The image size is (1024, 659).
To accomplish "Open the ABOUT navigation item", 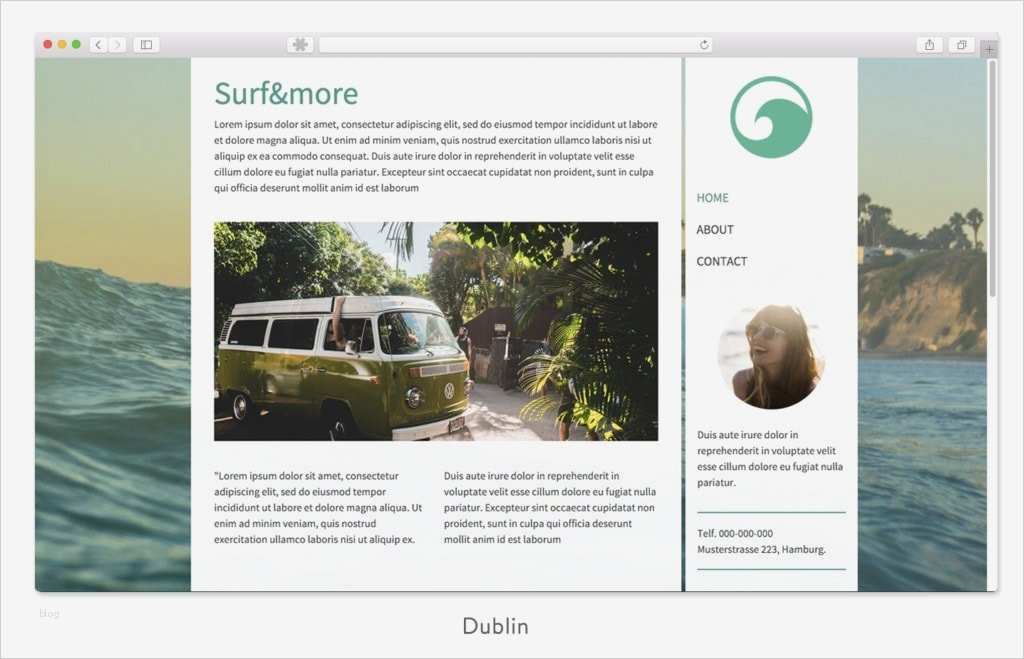I will 715,230.
